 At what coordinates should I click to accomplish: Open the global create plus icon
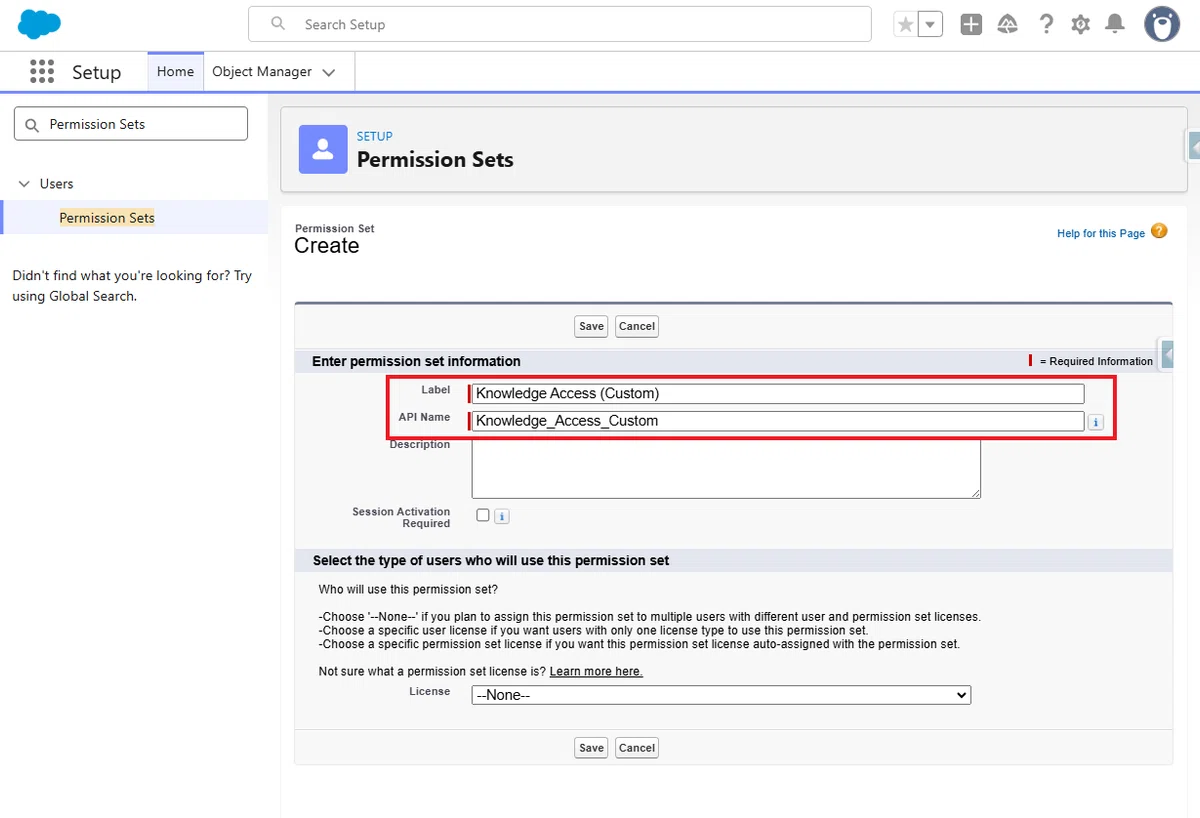(971, 25)
